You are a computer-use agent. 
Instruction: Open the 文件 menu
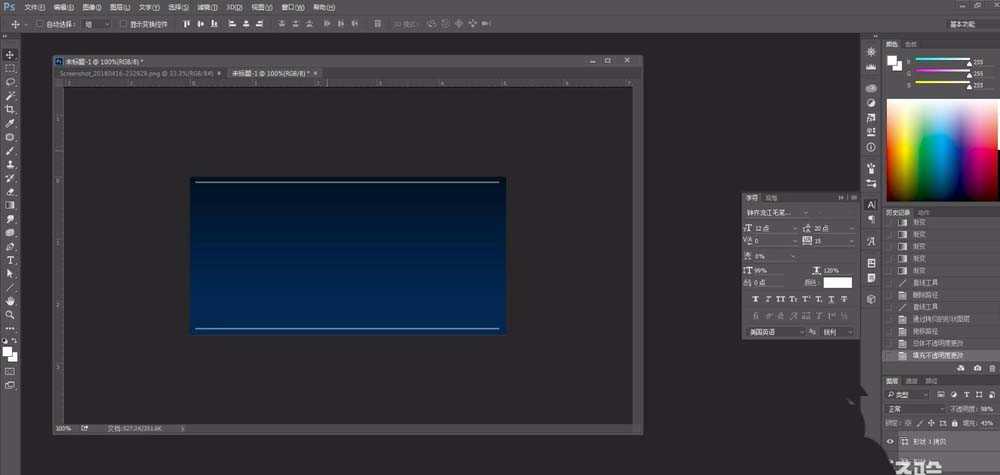33,6
